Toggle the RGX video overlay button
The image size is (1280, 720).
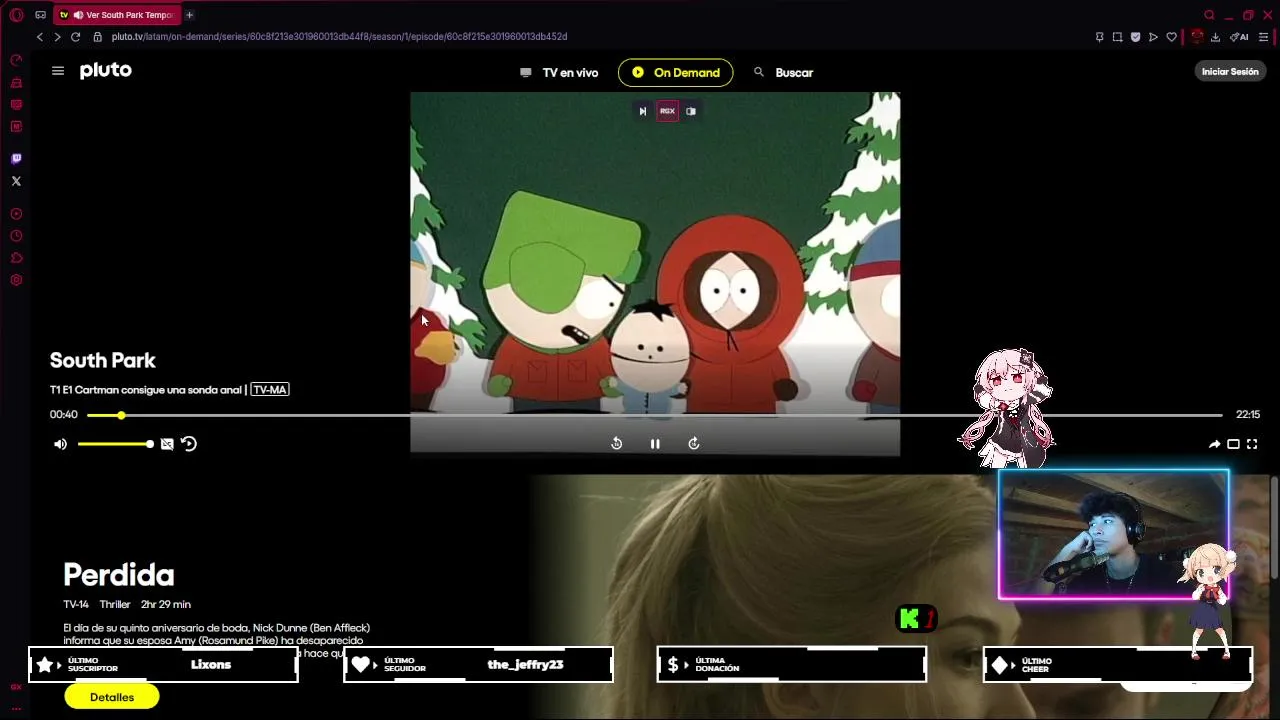tap(667, 111)
